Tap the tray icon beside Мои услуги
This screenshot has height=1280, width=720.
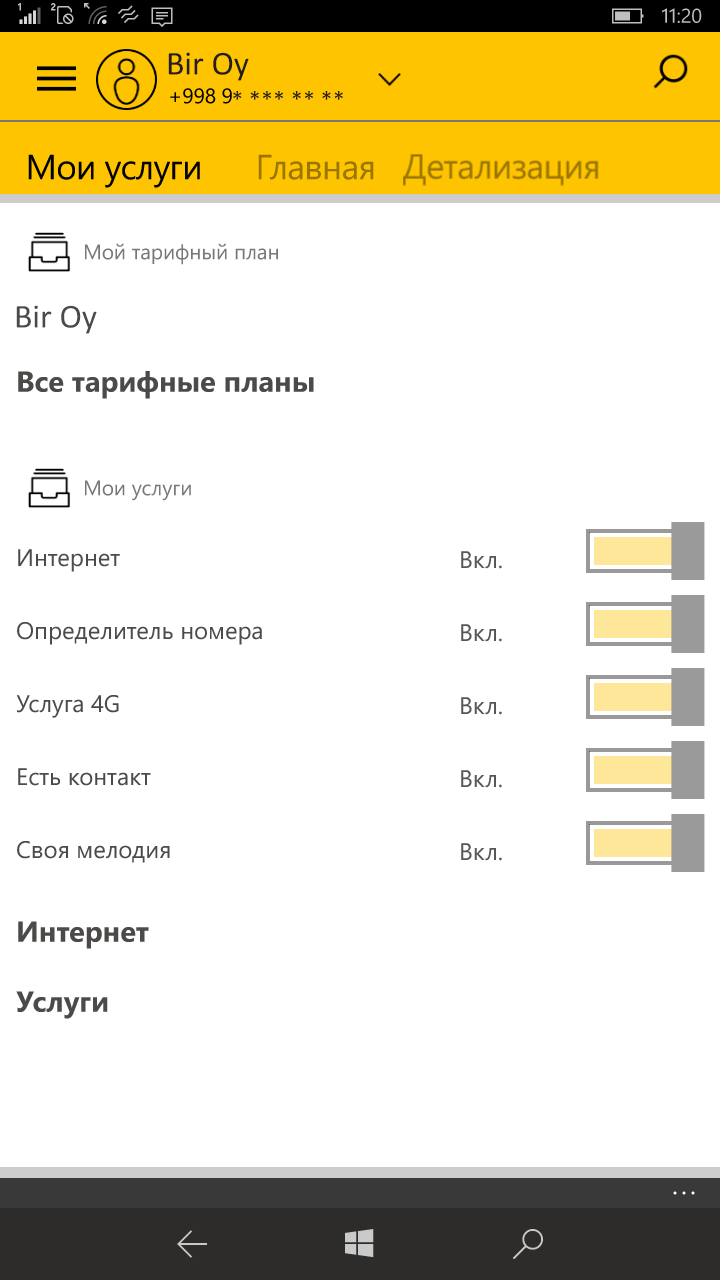coord(49,488)
